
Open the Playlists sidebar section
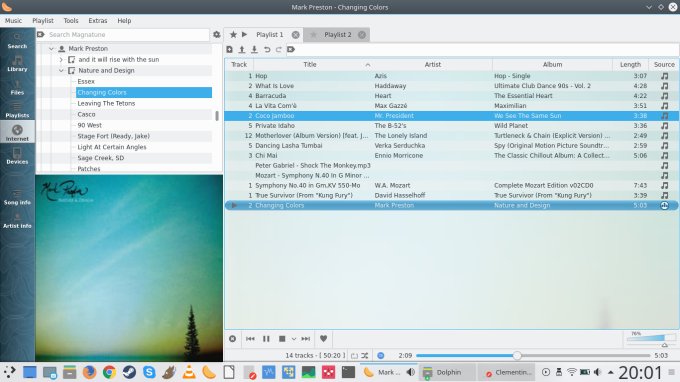click(17, 110)
